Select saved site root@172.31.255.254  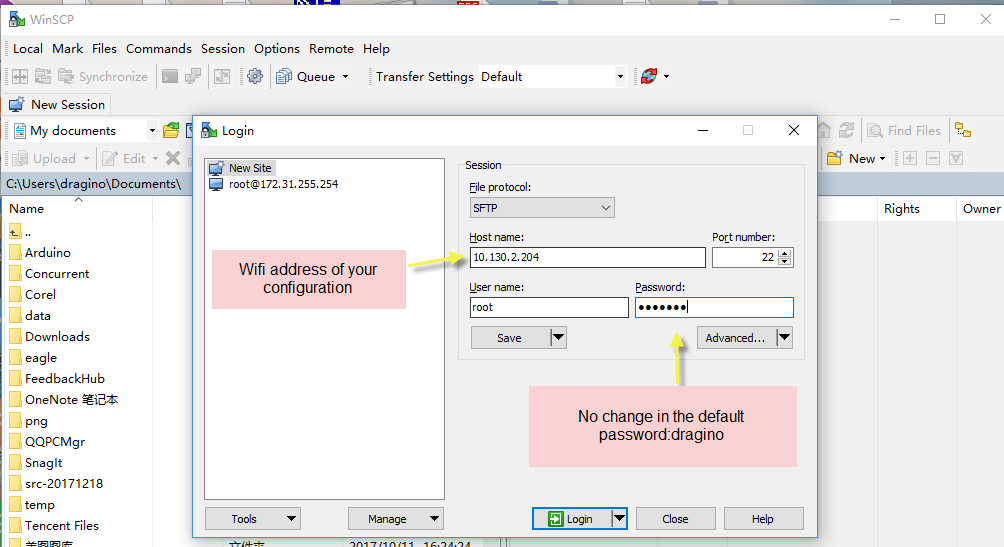click(x=274, y=184)
